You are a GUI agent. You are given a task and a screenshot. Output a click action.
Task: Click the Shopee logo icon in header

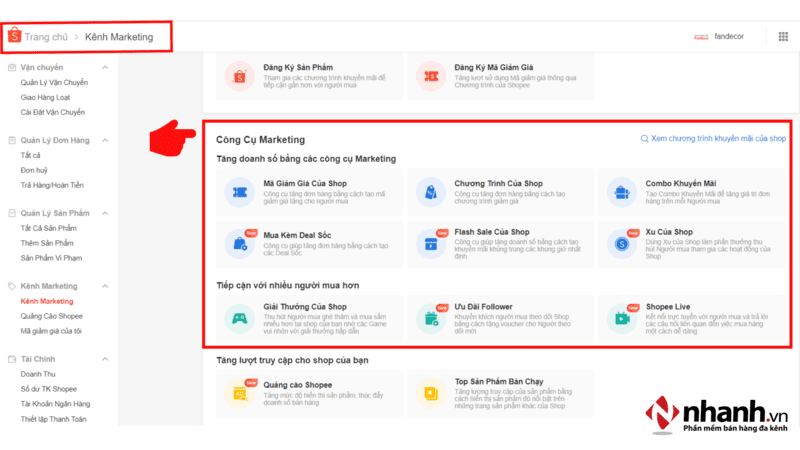point(14,37)
